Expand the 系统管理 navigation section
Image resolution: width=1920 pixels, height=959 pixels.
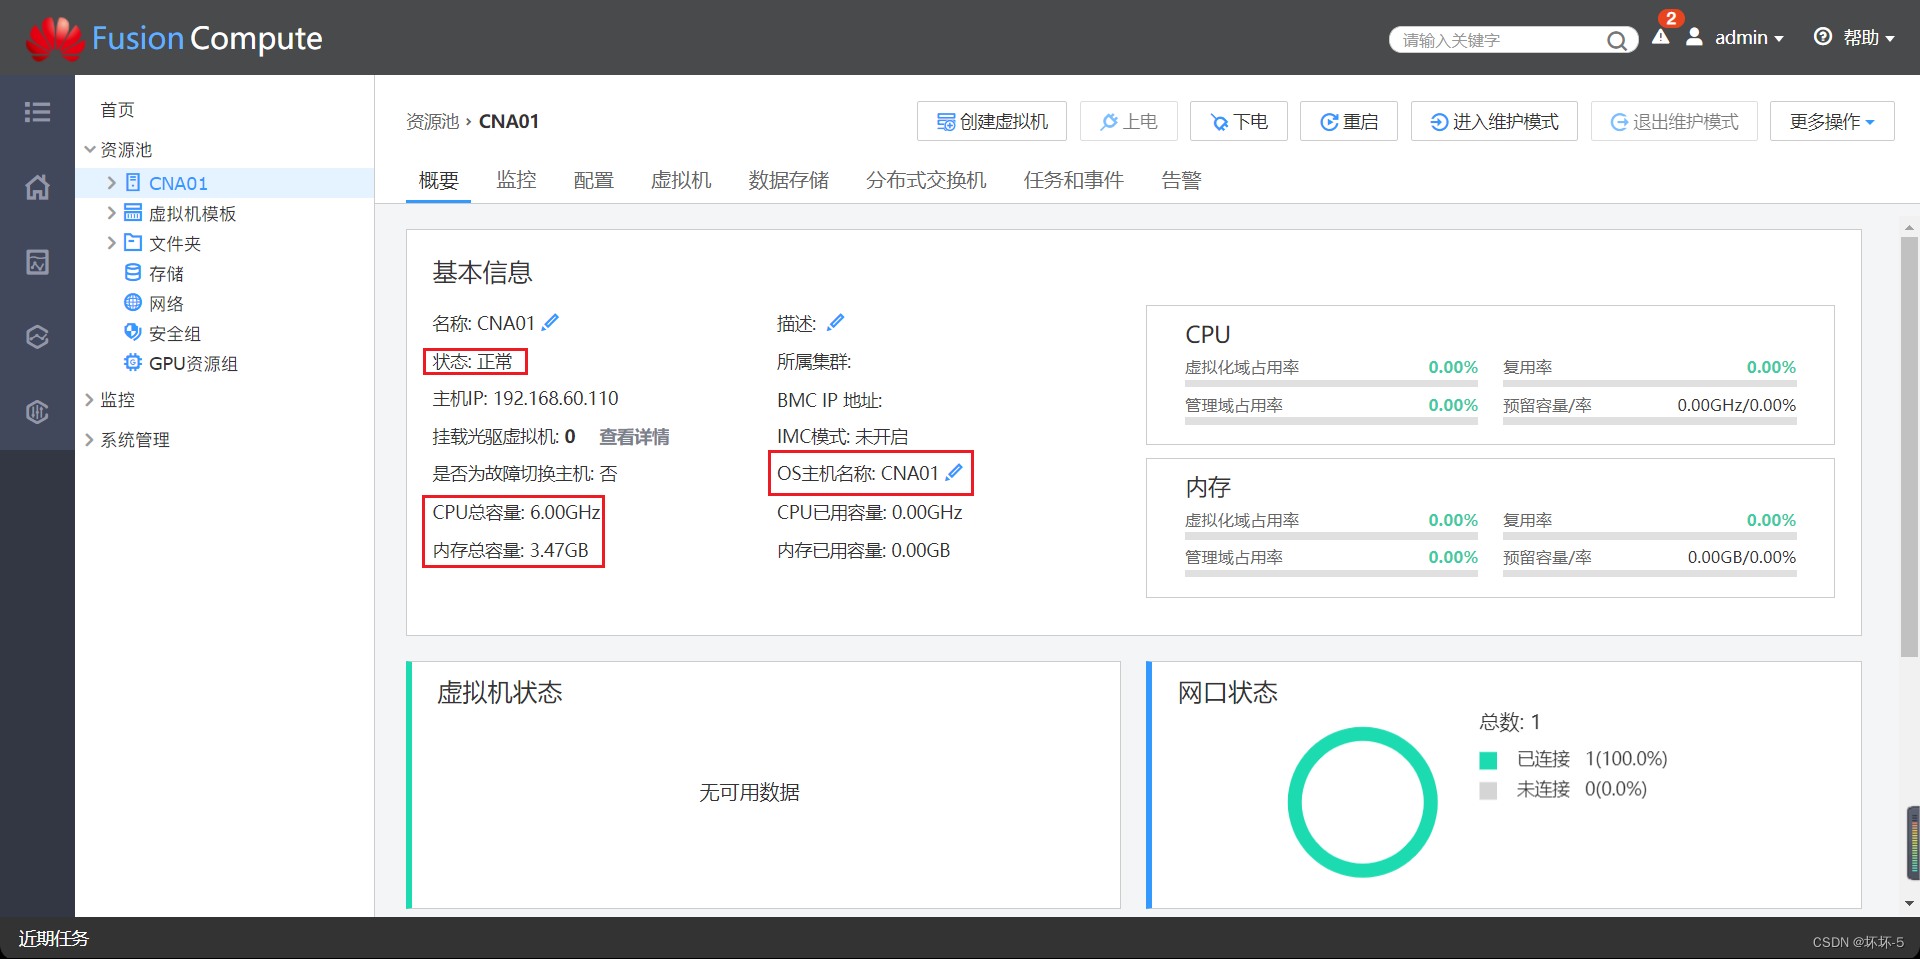click(x=90, y=439)
